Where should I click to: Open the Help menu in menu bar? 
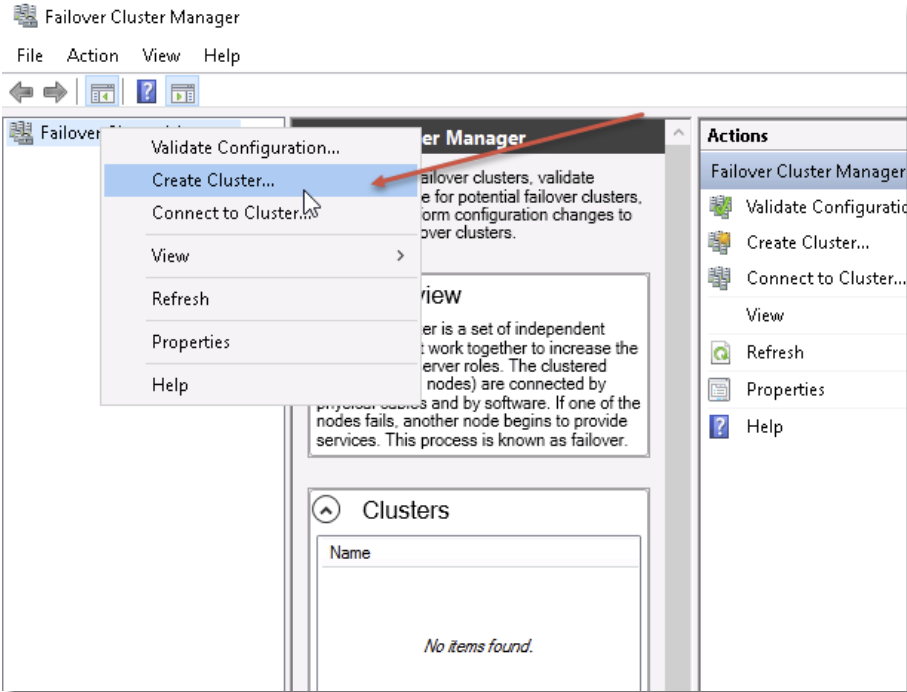tap(222, 56)
